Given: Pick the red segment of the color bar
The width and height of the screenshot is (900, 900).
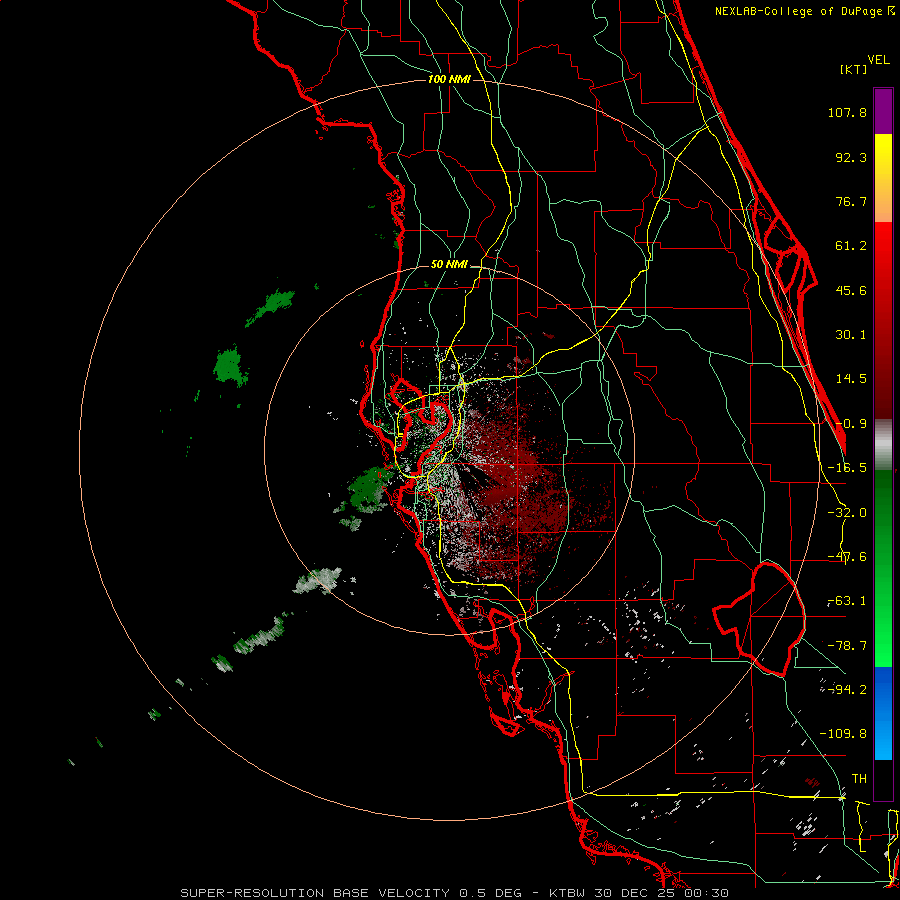Looking at the screenshot, I should point(883,320).
